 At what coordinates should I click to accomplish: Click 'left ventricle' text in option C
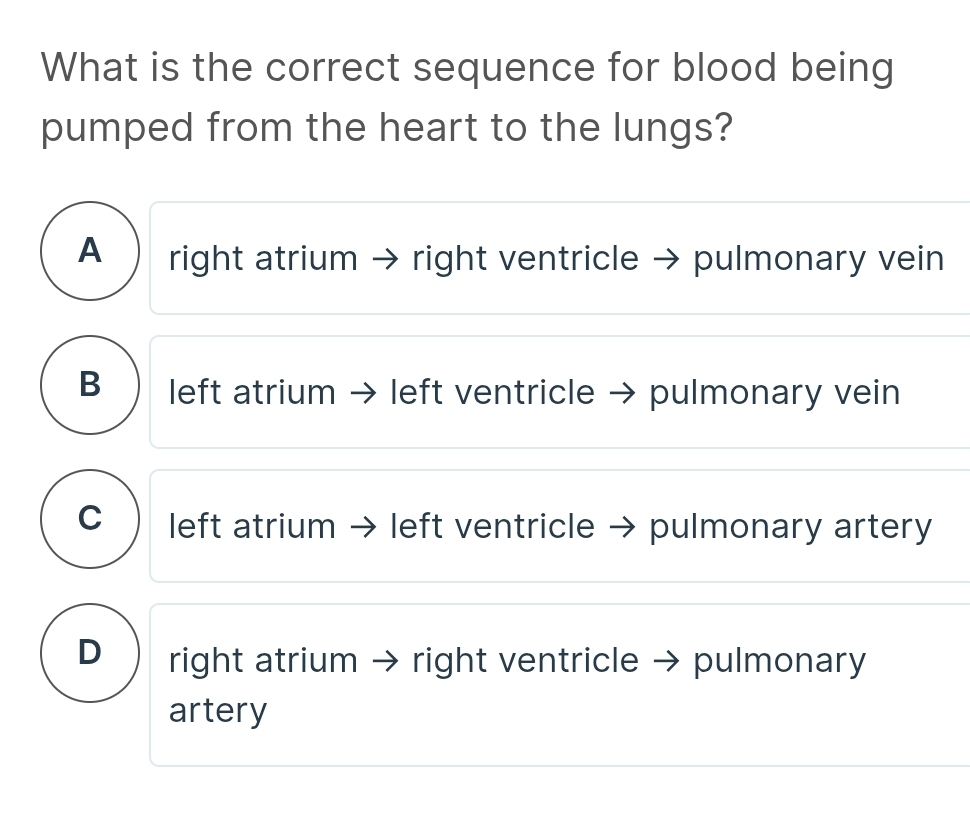coord(492,527)
